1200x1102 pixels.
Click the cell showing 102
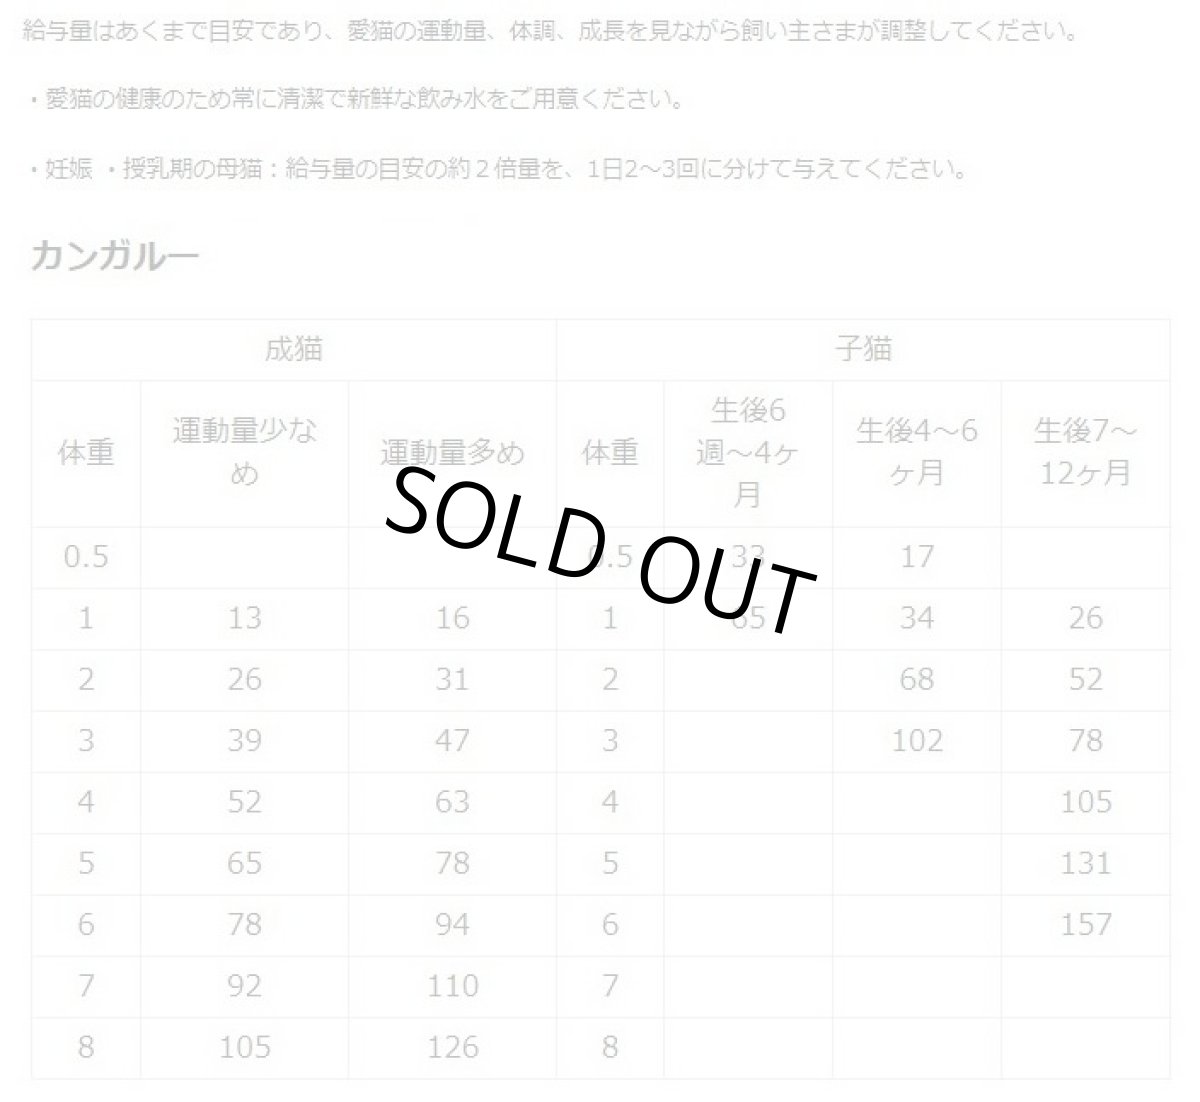pyautogui.click(x=917, y=741)
